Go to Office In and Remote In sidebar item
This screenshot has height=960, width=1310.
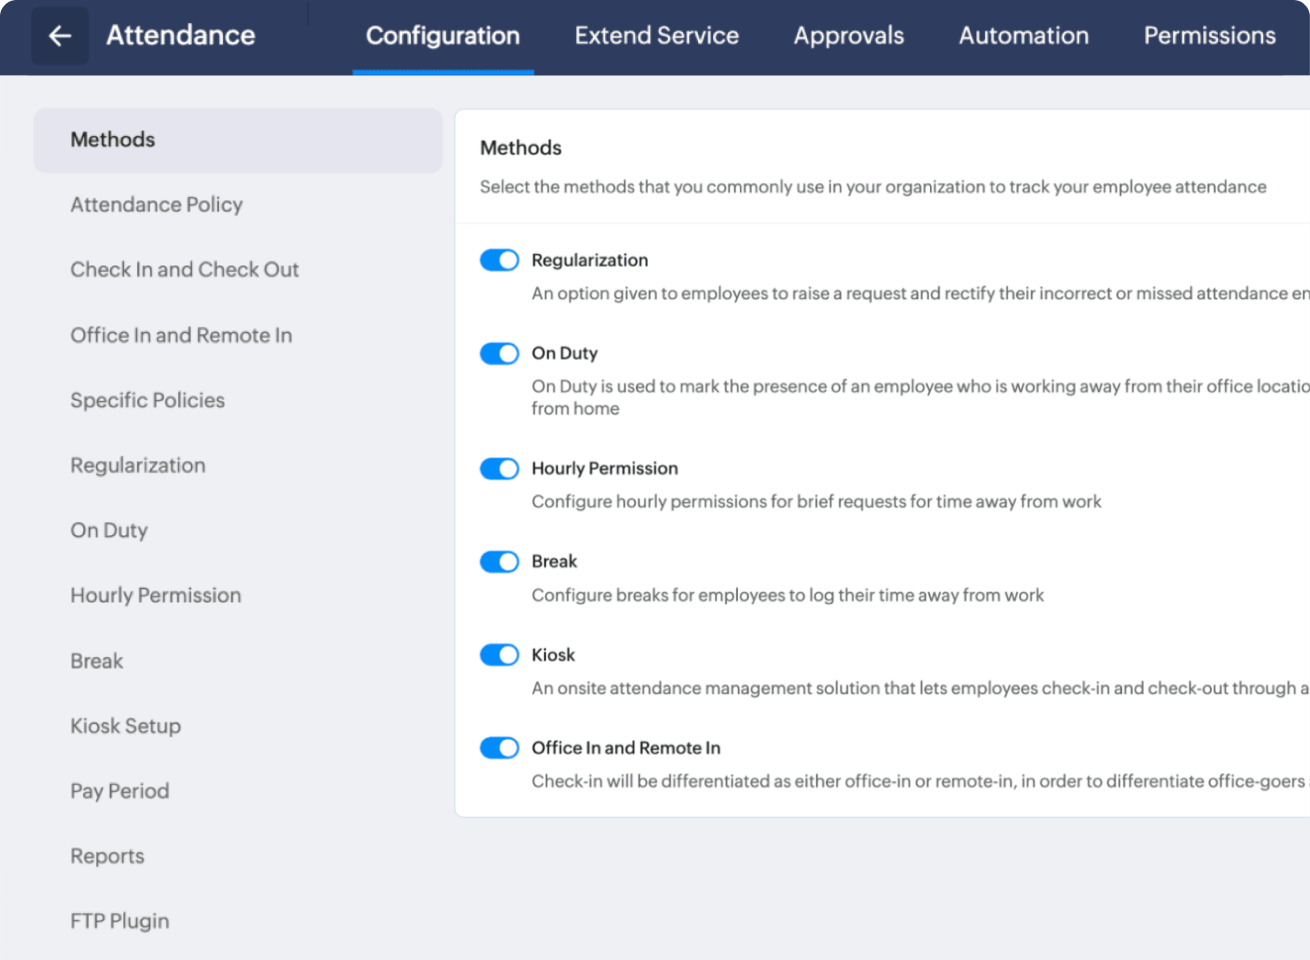point(181,335)
